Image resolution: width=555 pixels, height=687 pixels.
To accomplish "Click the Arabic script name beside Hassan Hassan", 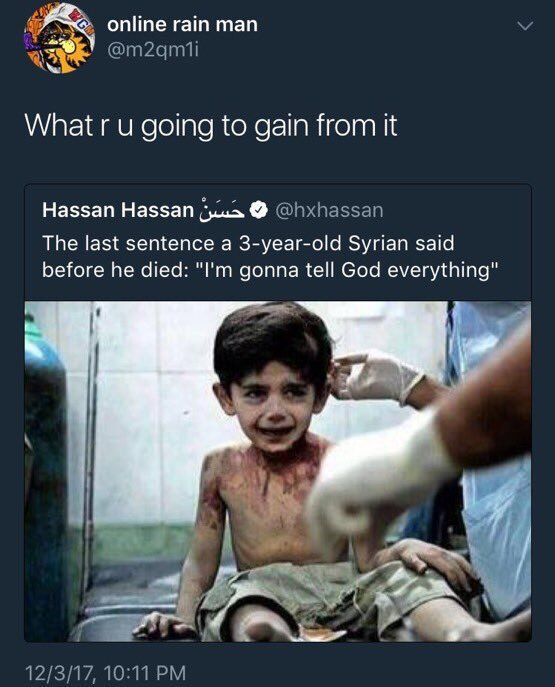I will 221,209.
